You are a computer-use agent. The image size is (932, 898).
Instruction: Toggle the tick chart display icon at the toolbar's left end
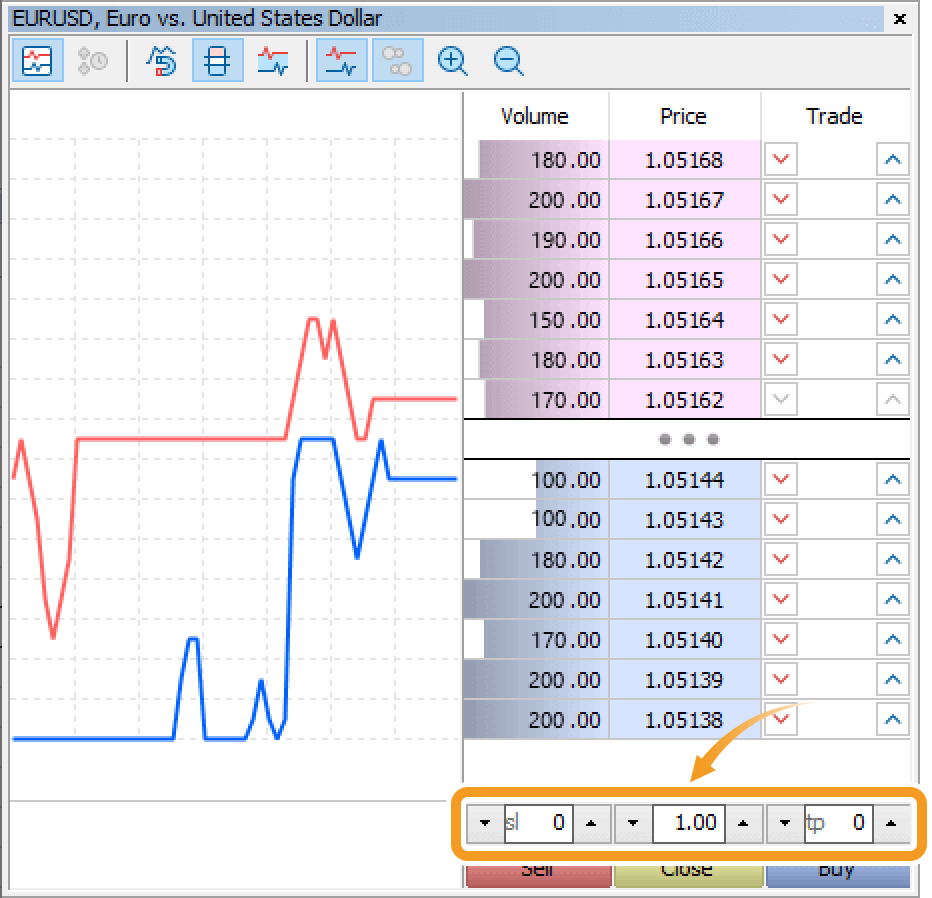click(x=36, y=61)
